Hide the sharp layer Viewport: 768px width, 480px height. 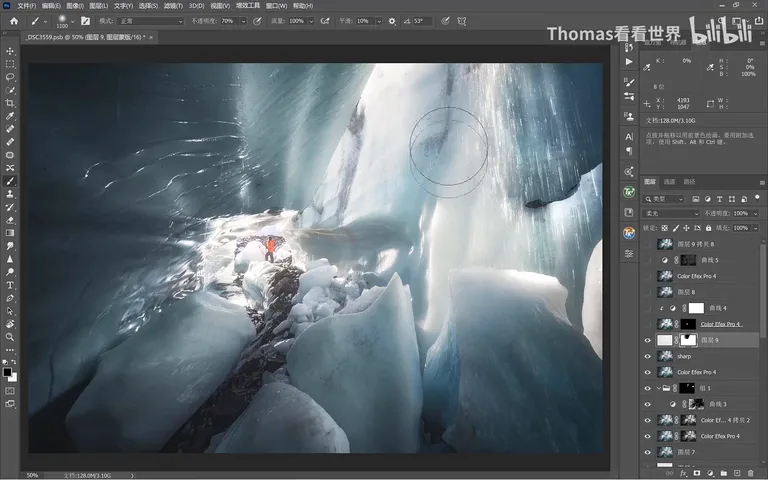[648, 357]
